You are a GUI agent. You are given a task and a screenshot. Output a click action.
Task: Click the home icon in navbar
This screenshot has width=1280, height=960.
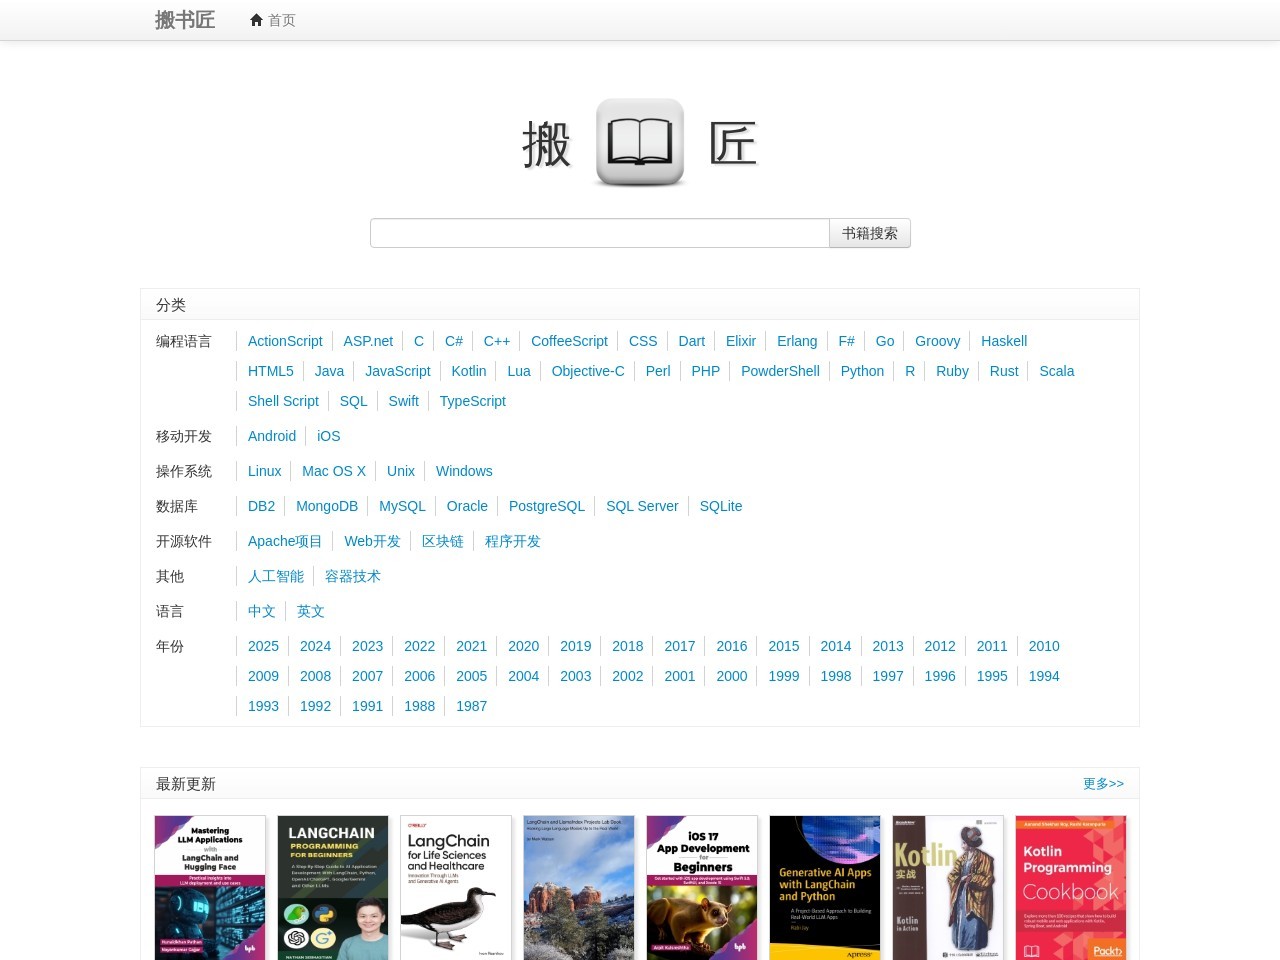coord(256,20)
